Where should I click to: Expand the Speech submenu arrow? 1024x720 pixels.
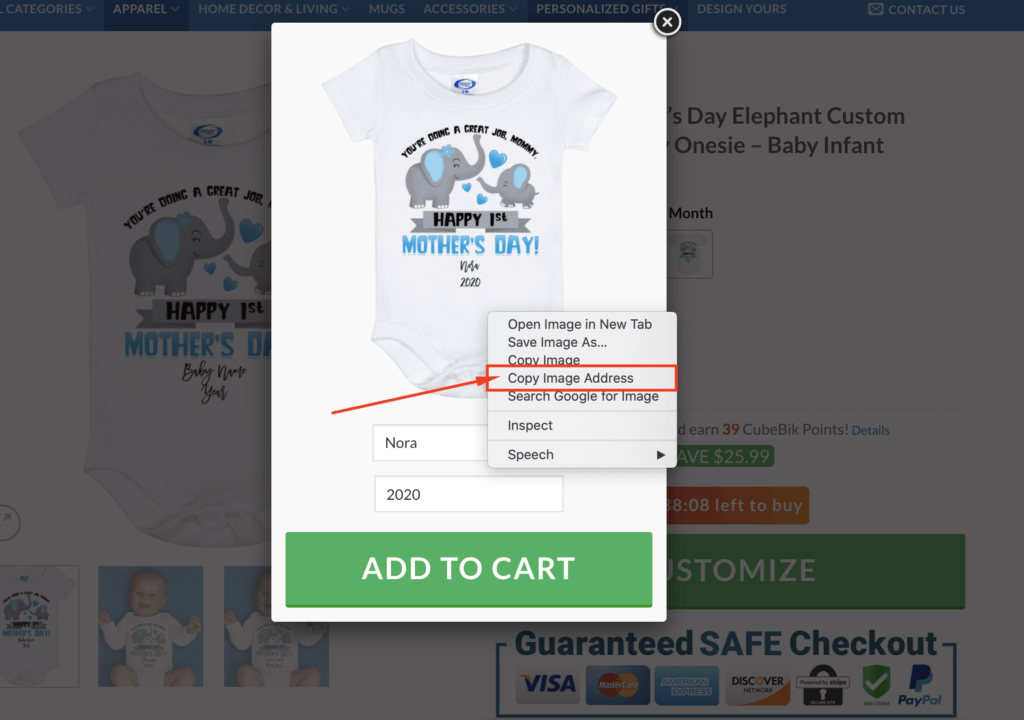coord(661,455)
